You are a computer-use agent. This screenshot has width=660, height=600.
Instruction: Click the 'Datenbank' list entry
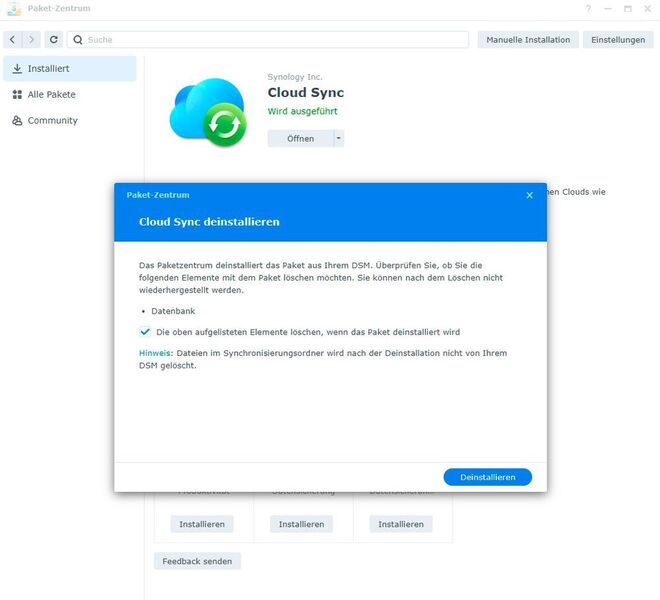click(x=173, y=311)
